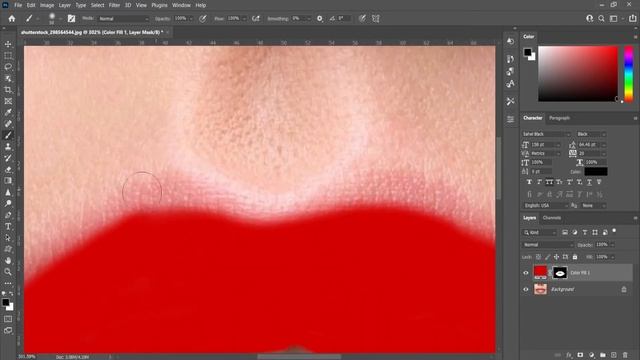Select the Clone Stamp tool

click(x=8, y=147)
